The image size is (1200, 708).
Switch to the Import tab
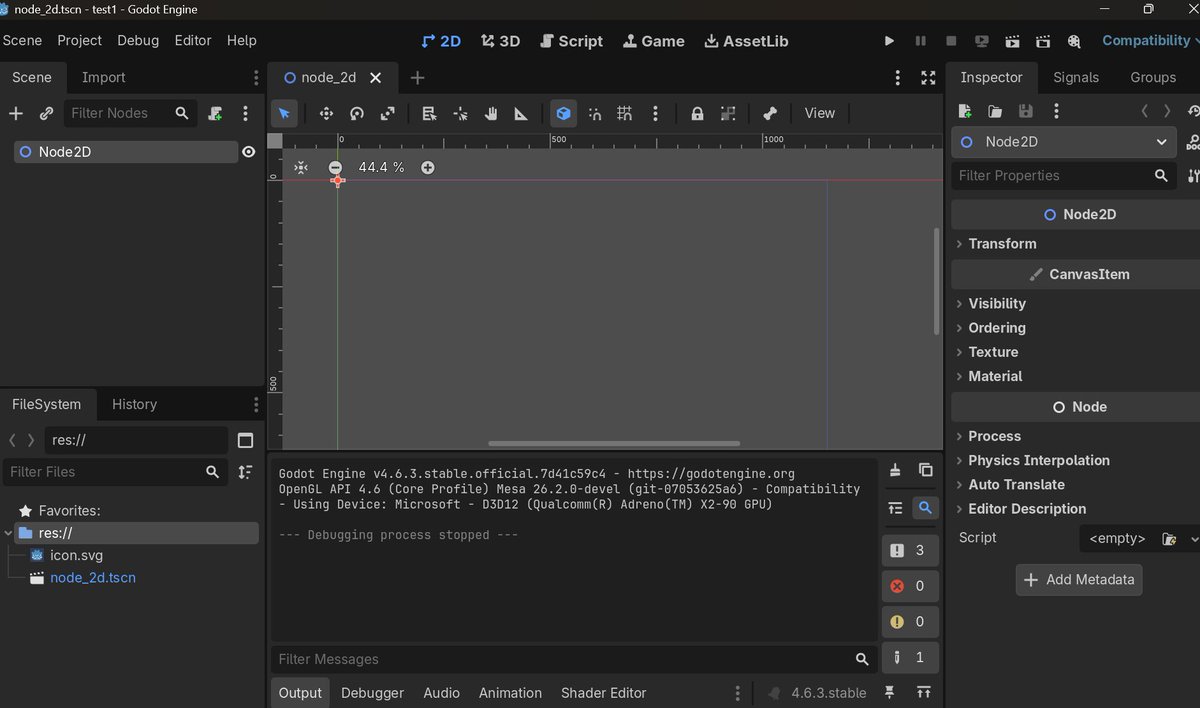tap(104, 77)
